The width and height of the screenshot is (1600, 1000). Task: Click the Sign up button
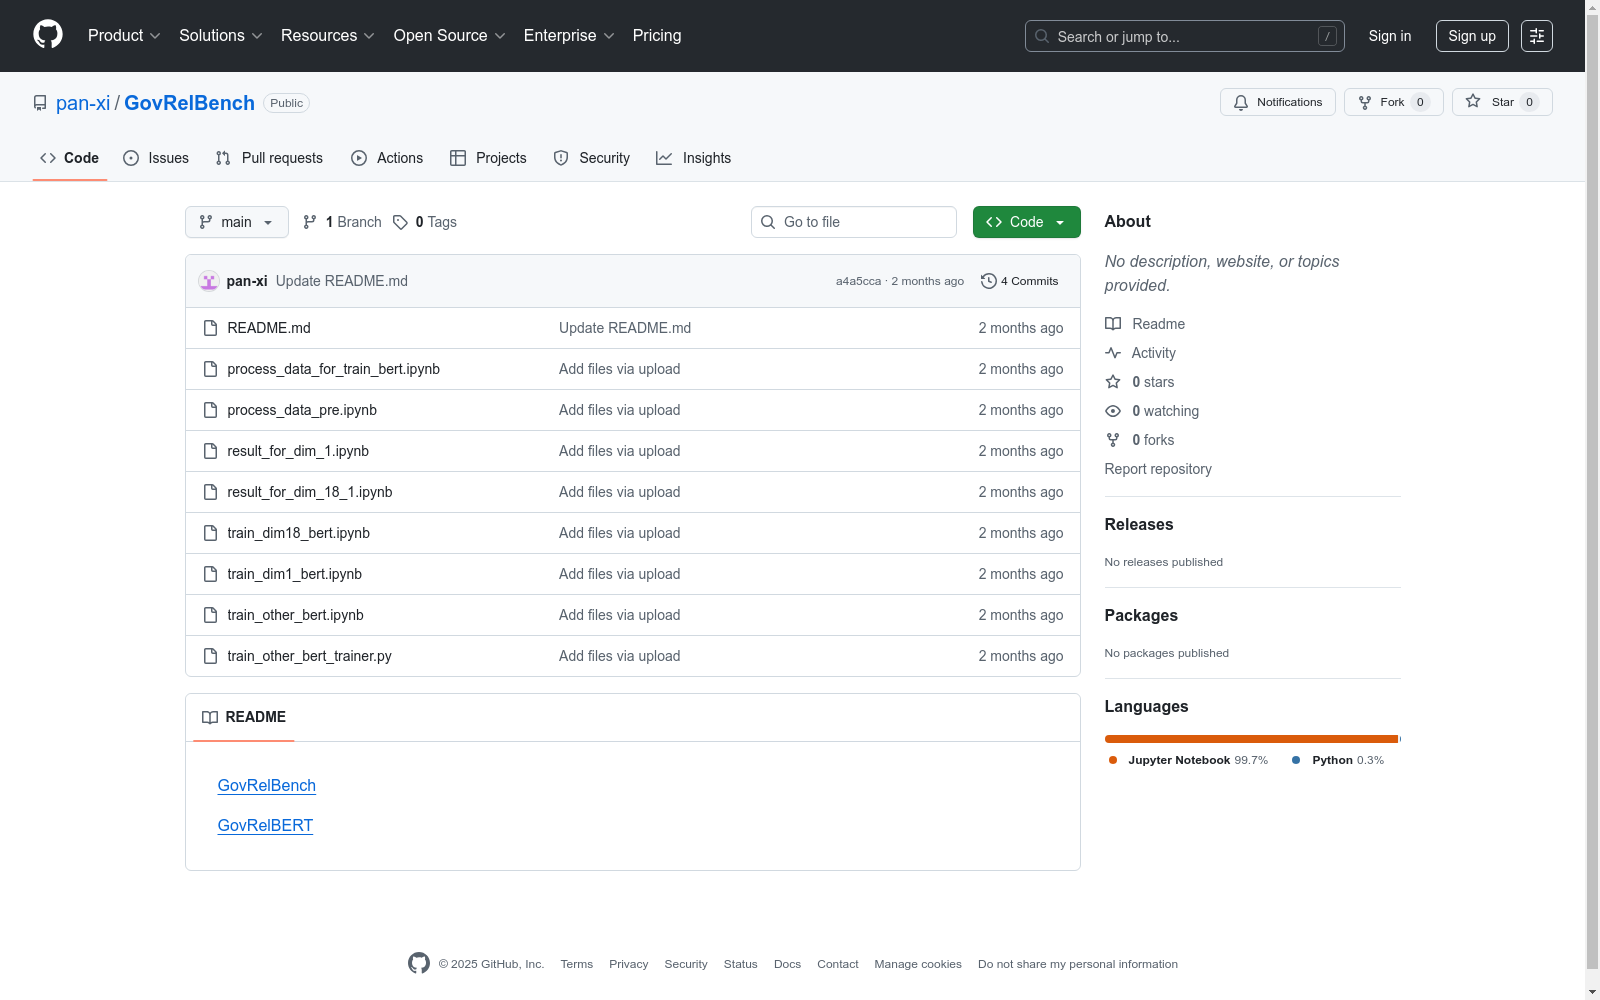[x=1472, y=36]
